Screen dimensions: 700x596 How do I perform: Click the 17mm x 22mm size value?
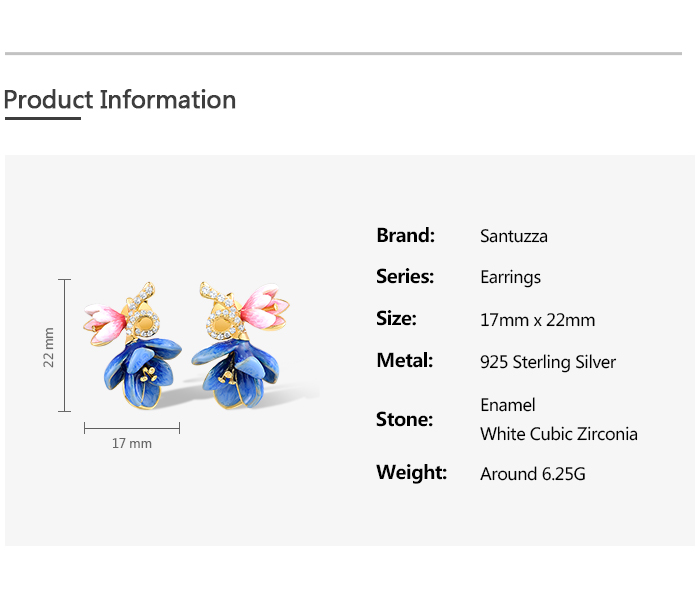537,320
